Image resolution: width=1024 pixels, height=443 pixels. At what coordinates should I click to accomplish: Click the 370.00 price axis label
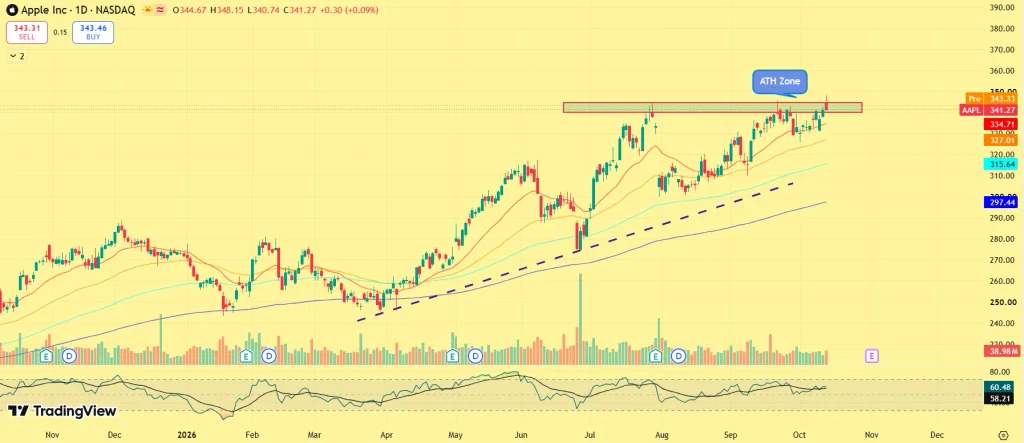click(x=1002, y=50)
